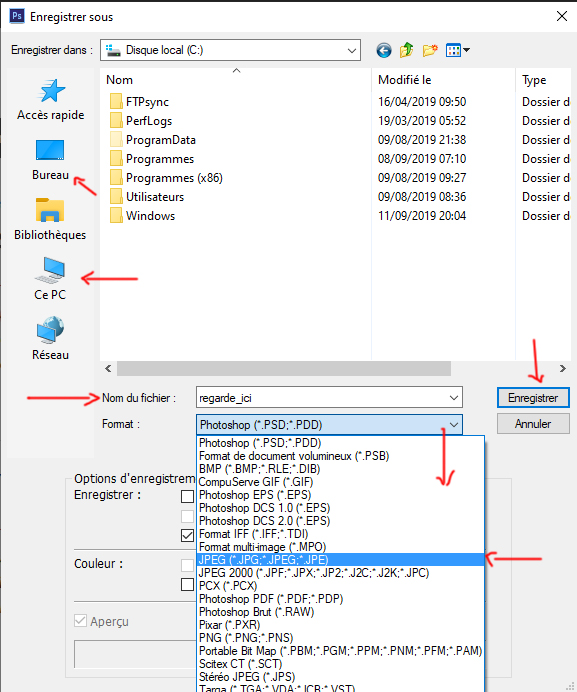Image resolution: width=577 pixels, height=692 pixels.
Task: Open the Nom du fichier dropdown arrow
Action: [454, 398]
